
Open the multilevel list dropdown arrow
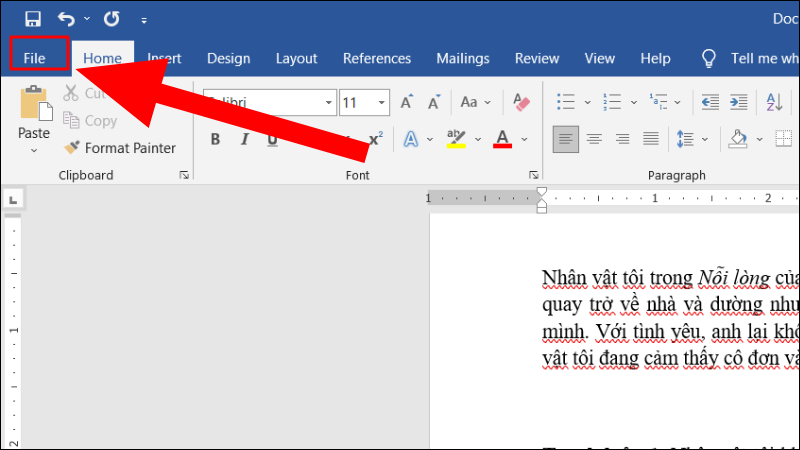678,102
